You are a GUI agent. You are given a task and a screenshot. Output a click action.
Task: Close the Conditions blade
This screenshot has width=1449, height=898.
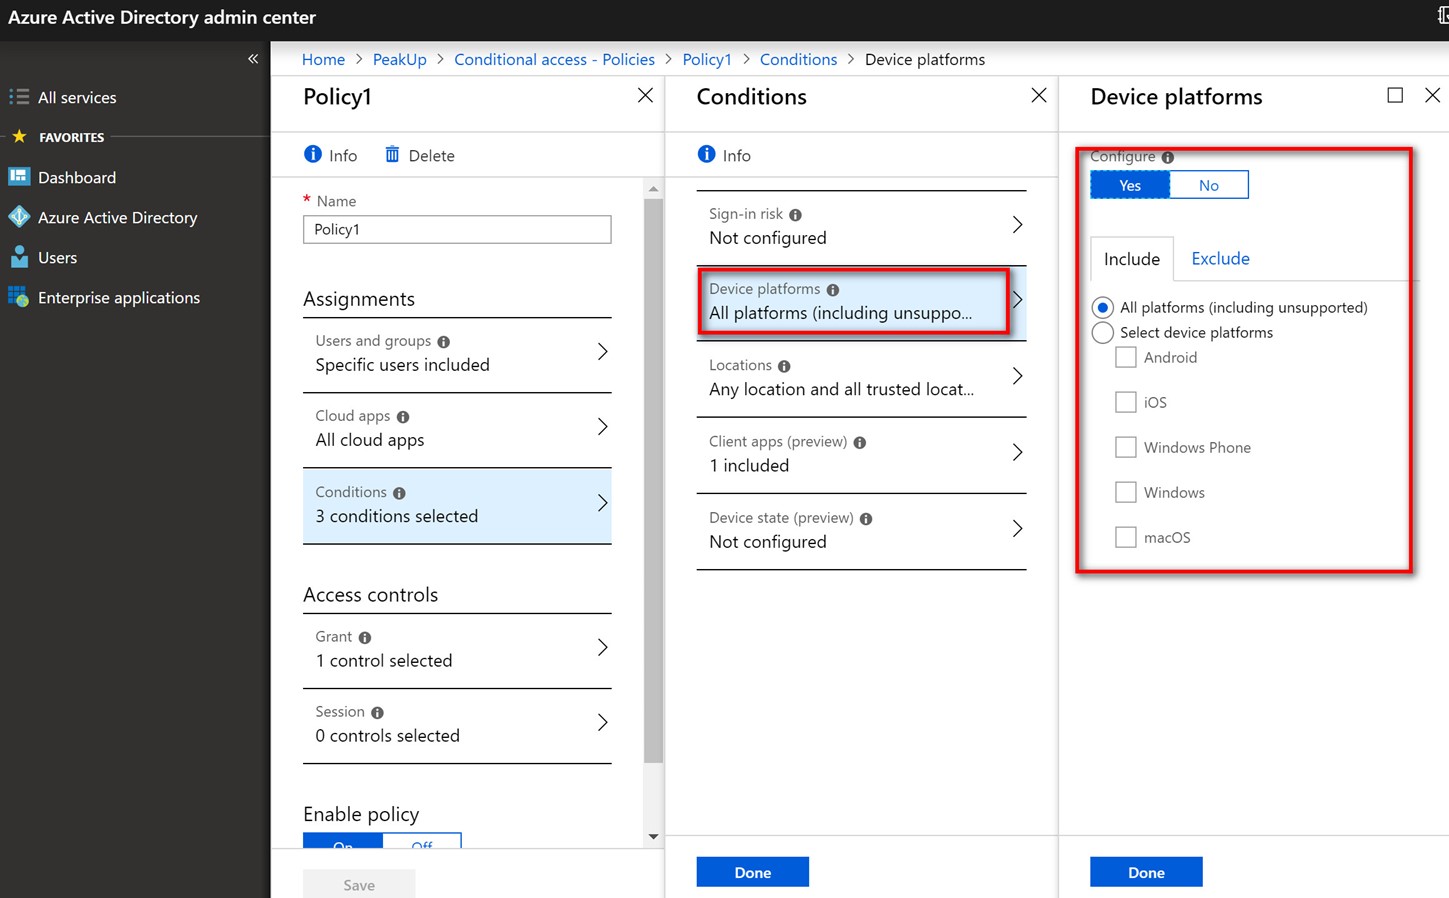click(x=1039, y=95)
